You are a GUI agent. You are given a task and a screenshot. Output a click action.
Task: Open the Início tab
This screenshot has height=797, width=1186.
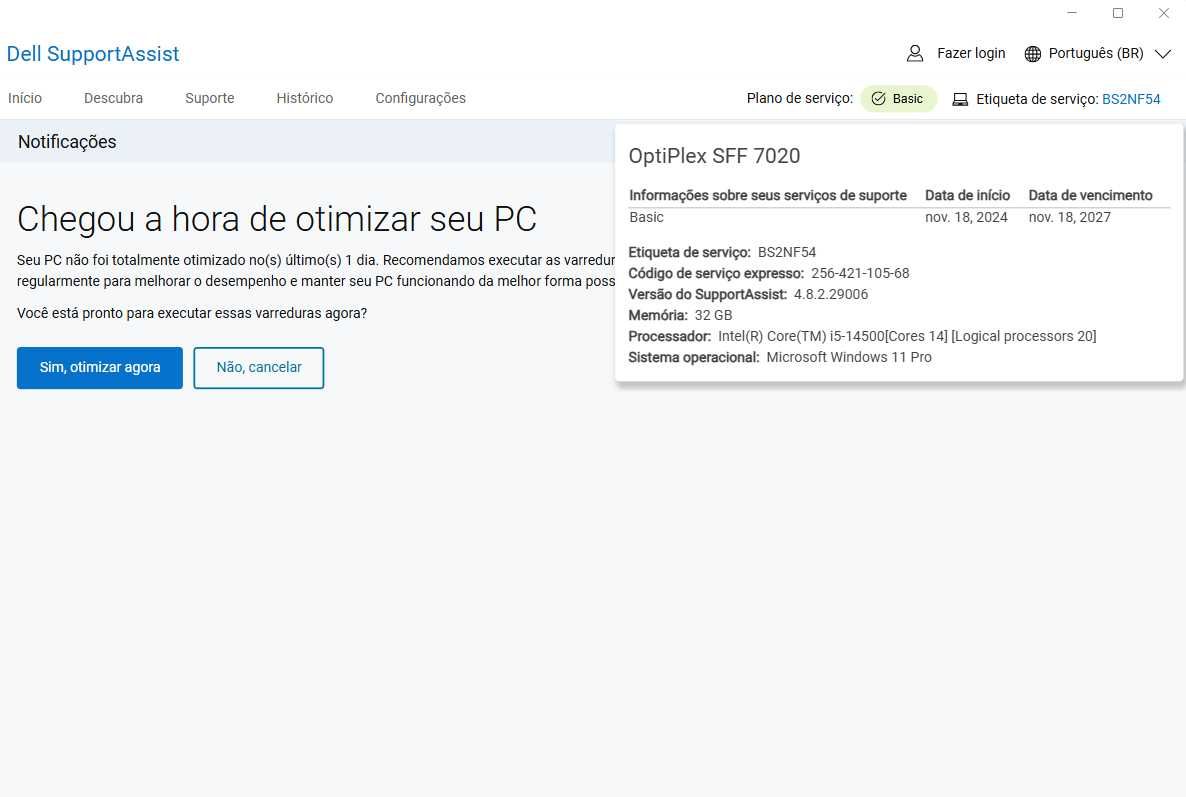coord(25,98)
